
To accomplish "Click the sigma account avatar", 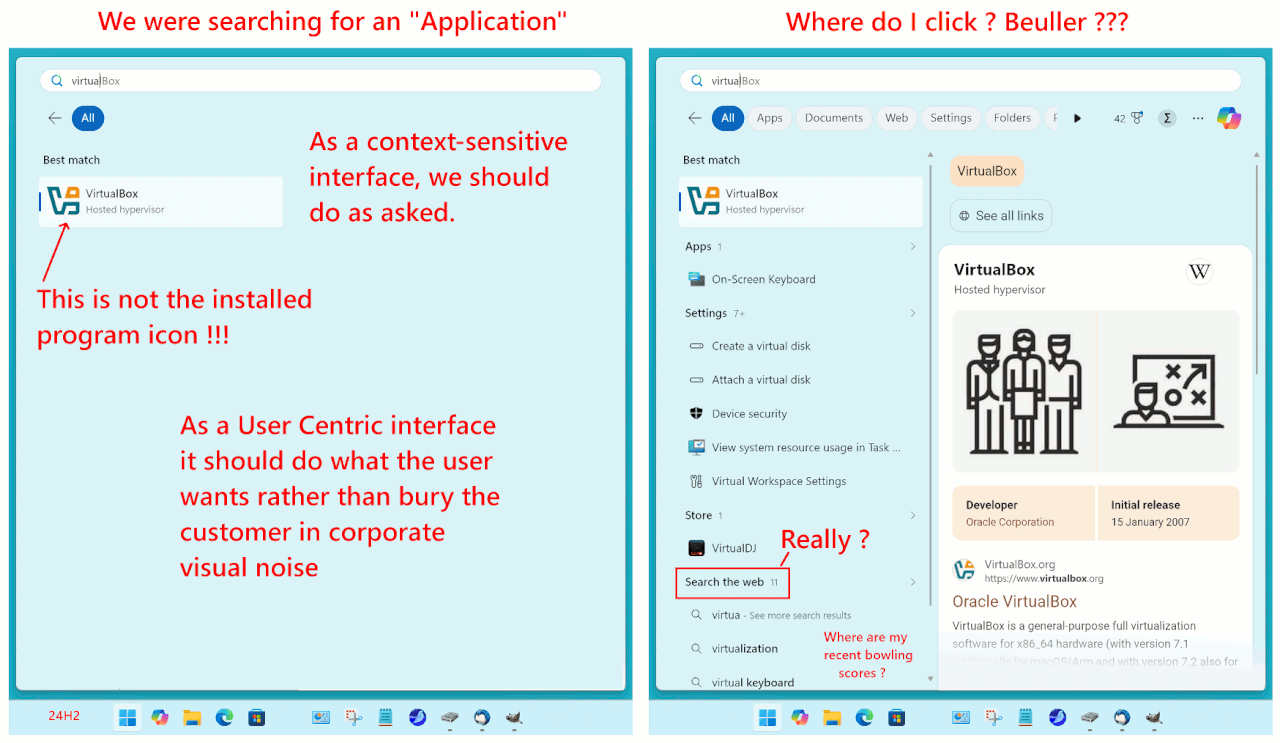I will tap(1167, 118).
